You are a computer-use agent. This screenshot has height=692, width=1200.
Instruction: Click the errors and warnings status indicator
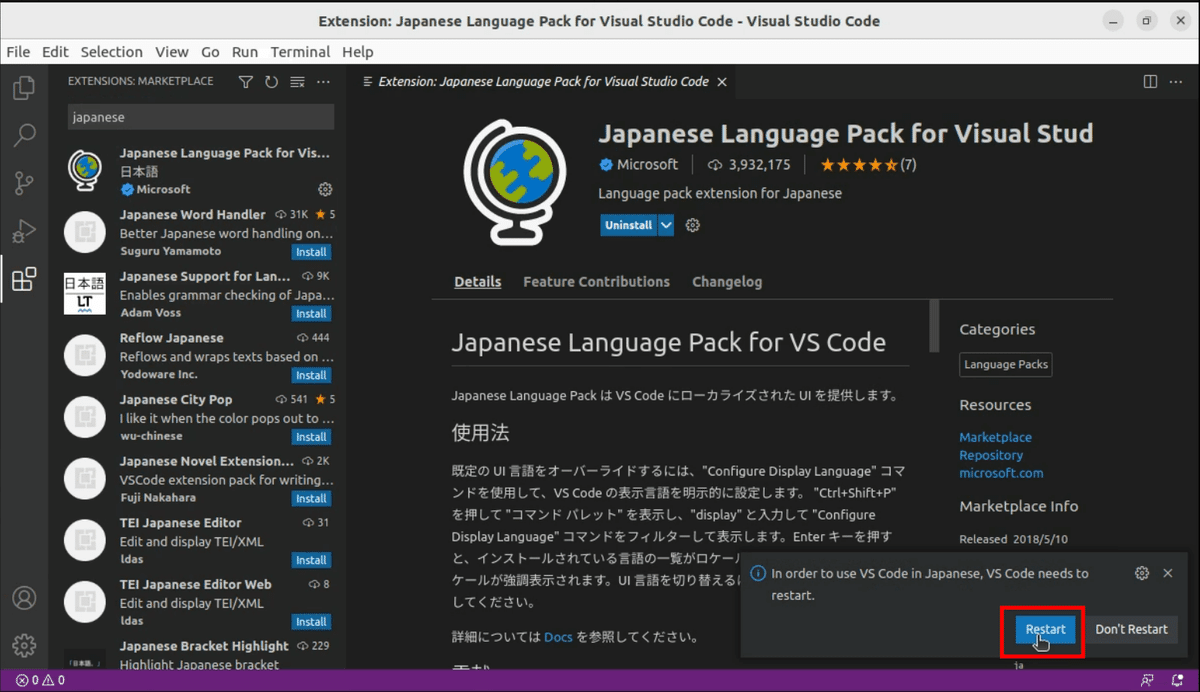point(40,681)
